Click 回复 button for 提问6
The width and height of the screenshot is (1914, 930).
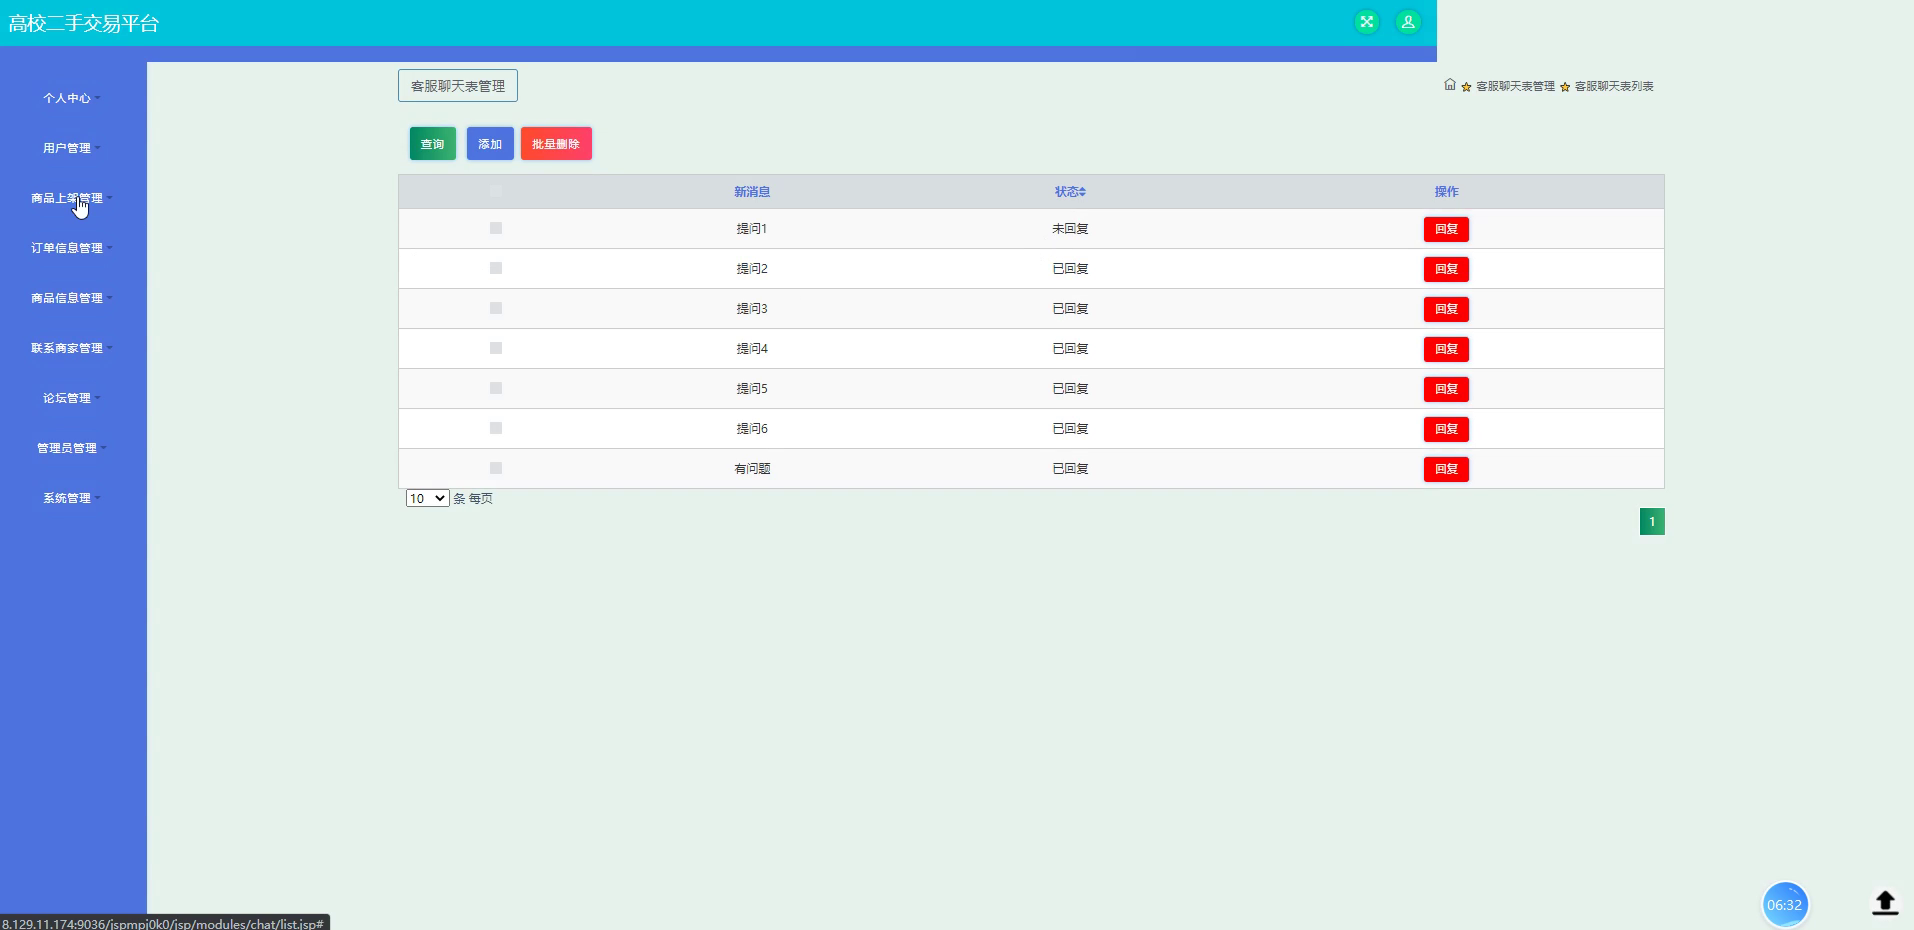click(x=1446, y=429)
